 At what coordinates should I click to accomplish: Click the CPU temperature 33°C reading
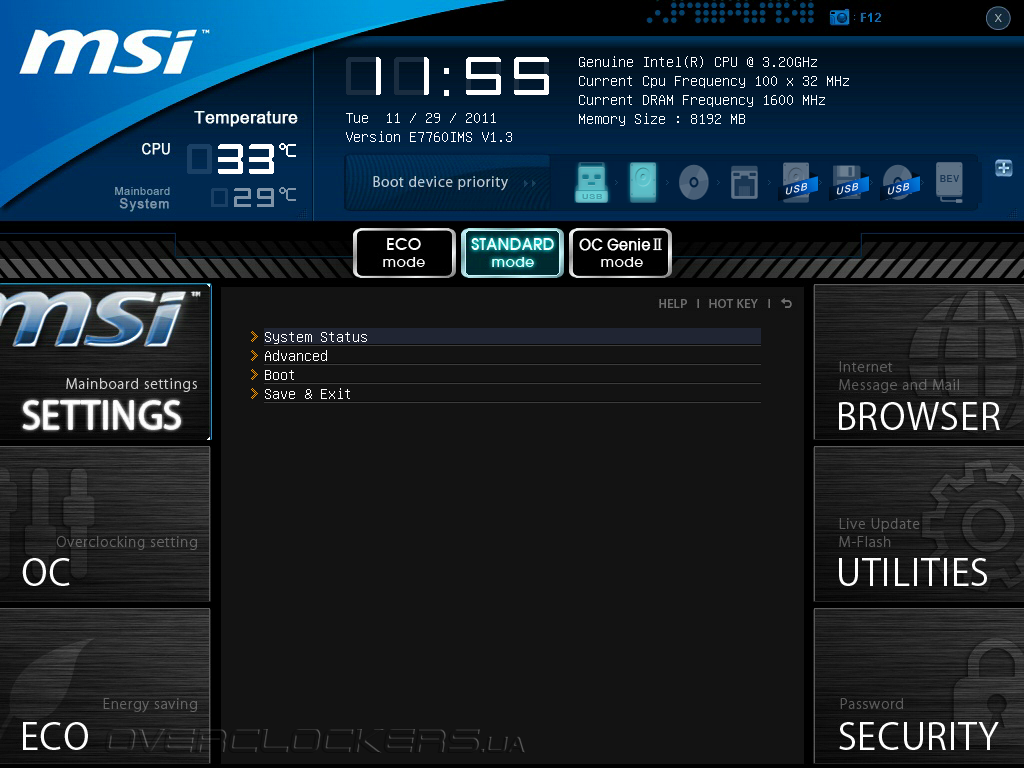(x=242, y=159)
